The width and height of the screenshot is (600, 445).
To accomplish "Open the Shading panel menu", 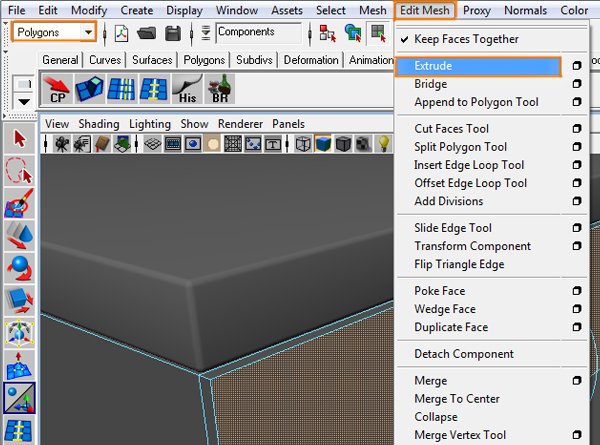I will 99,124.
